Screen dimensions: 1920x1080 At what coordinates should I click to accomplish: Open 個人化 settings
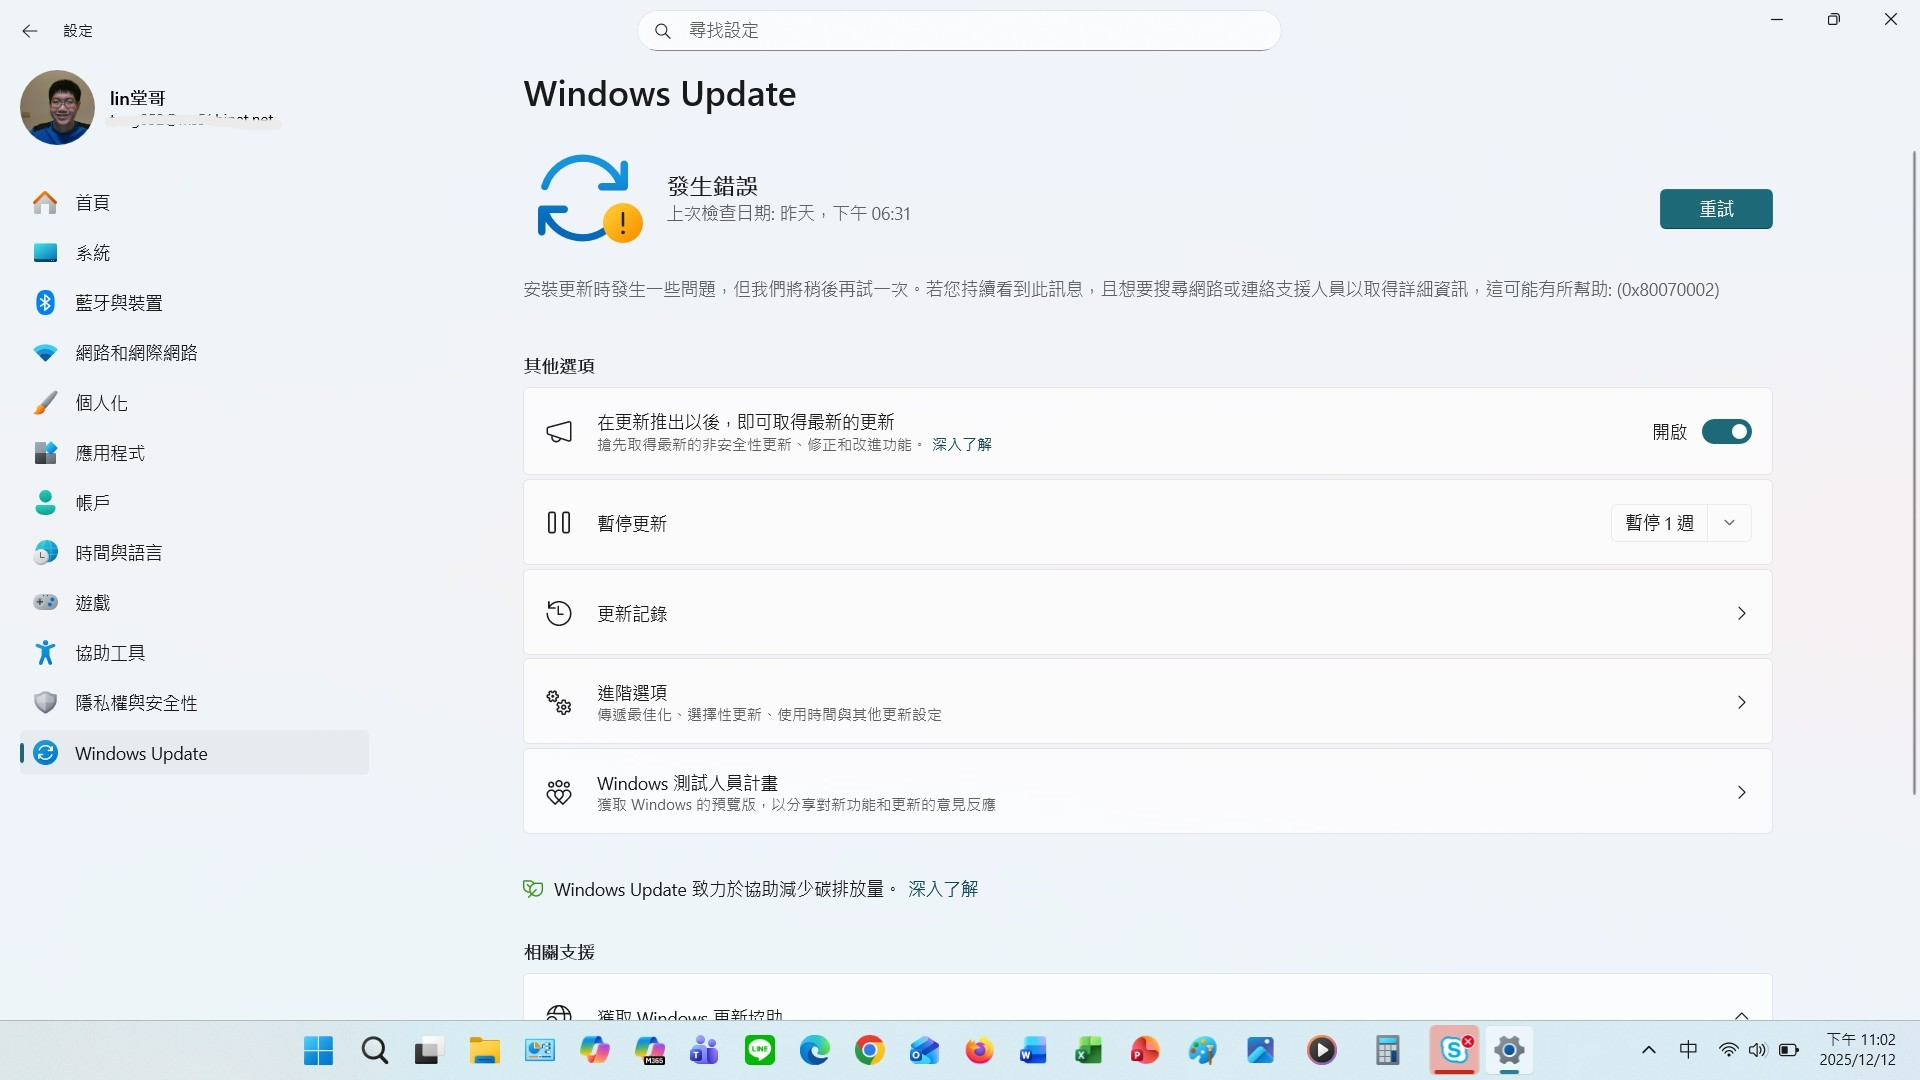[102, 402]
